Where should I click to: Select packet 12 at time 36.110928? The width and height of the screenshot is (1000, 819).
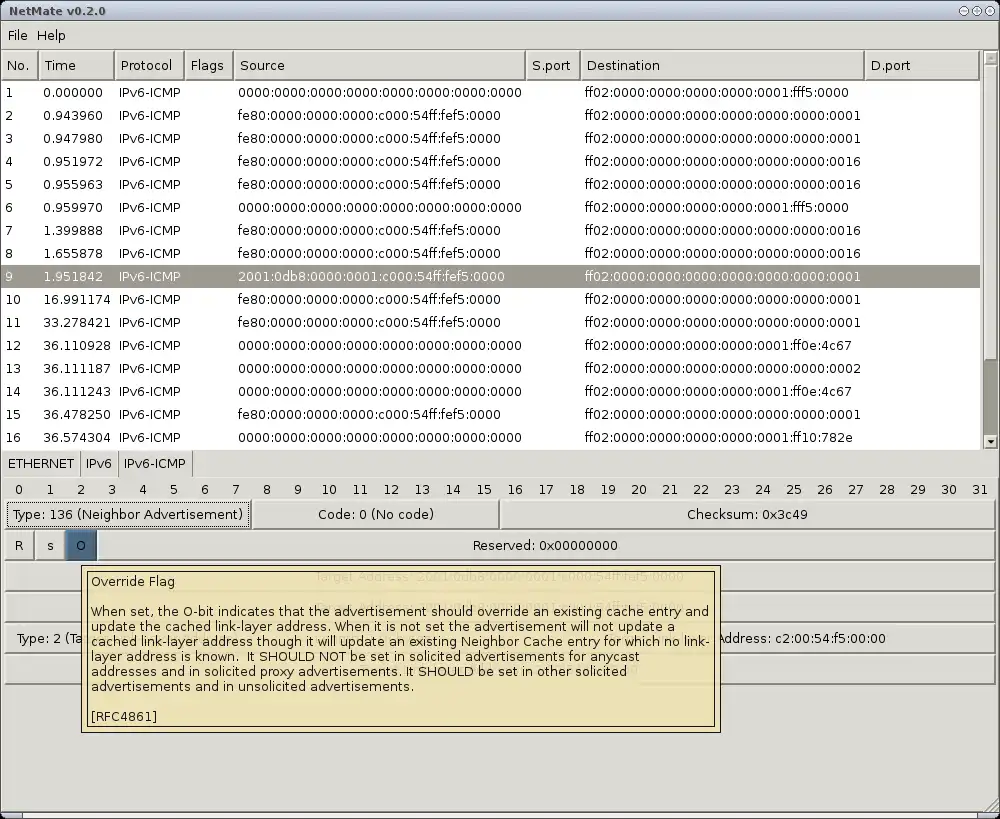(490, 345)
